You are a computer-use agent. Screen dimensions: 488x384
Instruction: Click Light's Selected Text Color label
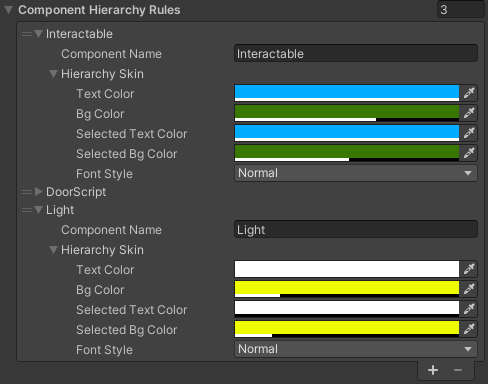(x=132, y=310)
